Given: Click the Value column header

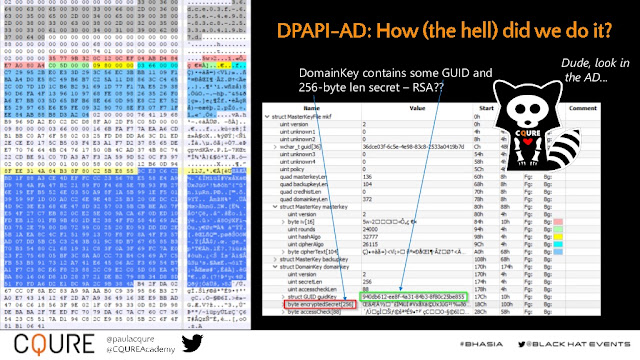Looking at the screenshot, I should (417, 108).
